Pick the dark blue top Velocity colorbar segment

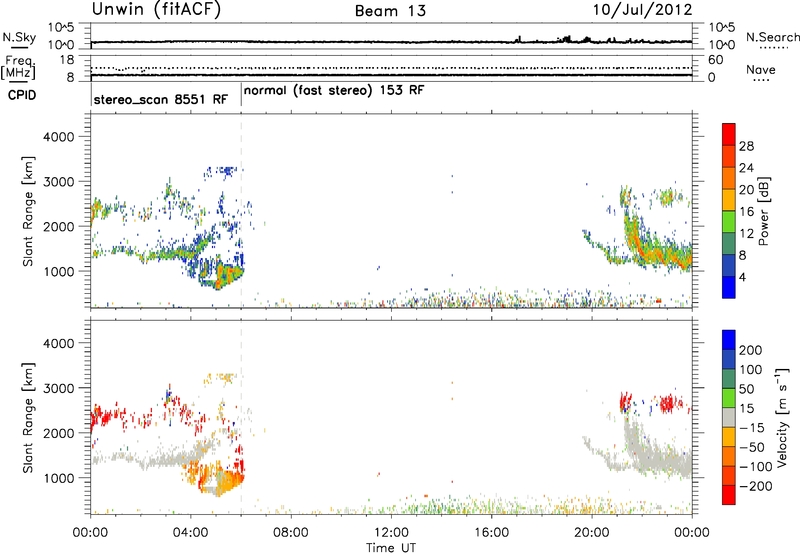[x=729, y=340]
